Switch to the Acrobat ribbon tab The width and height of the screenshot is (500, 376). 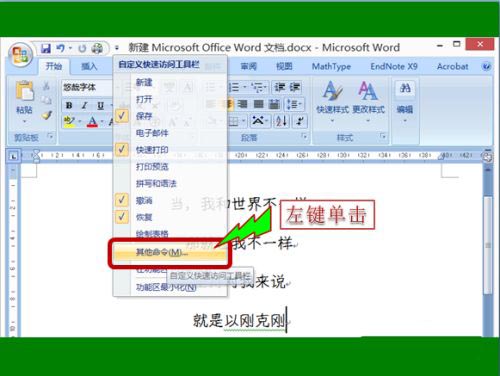(452, 67)
